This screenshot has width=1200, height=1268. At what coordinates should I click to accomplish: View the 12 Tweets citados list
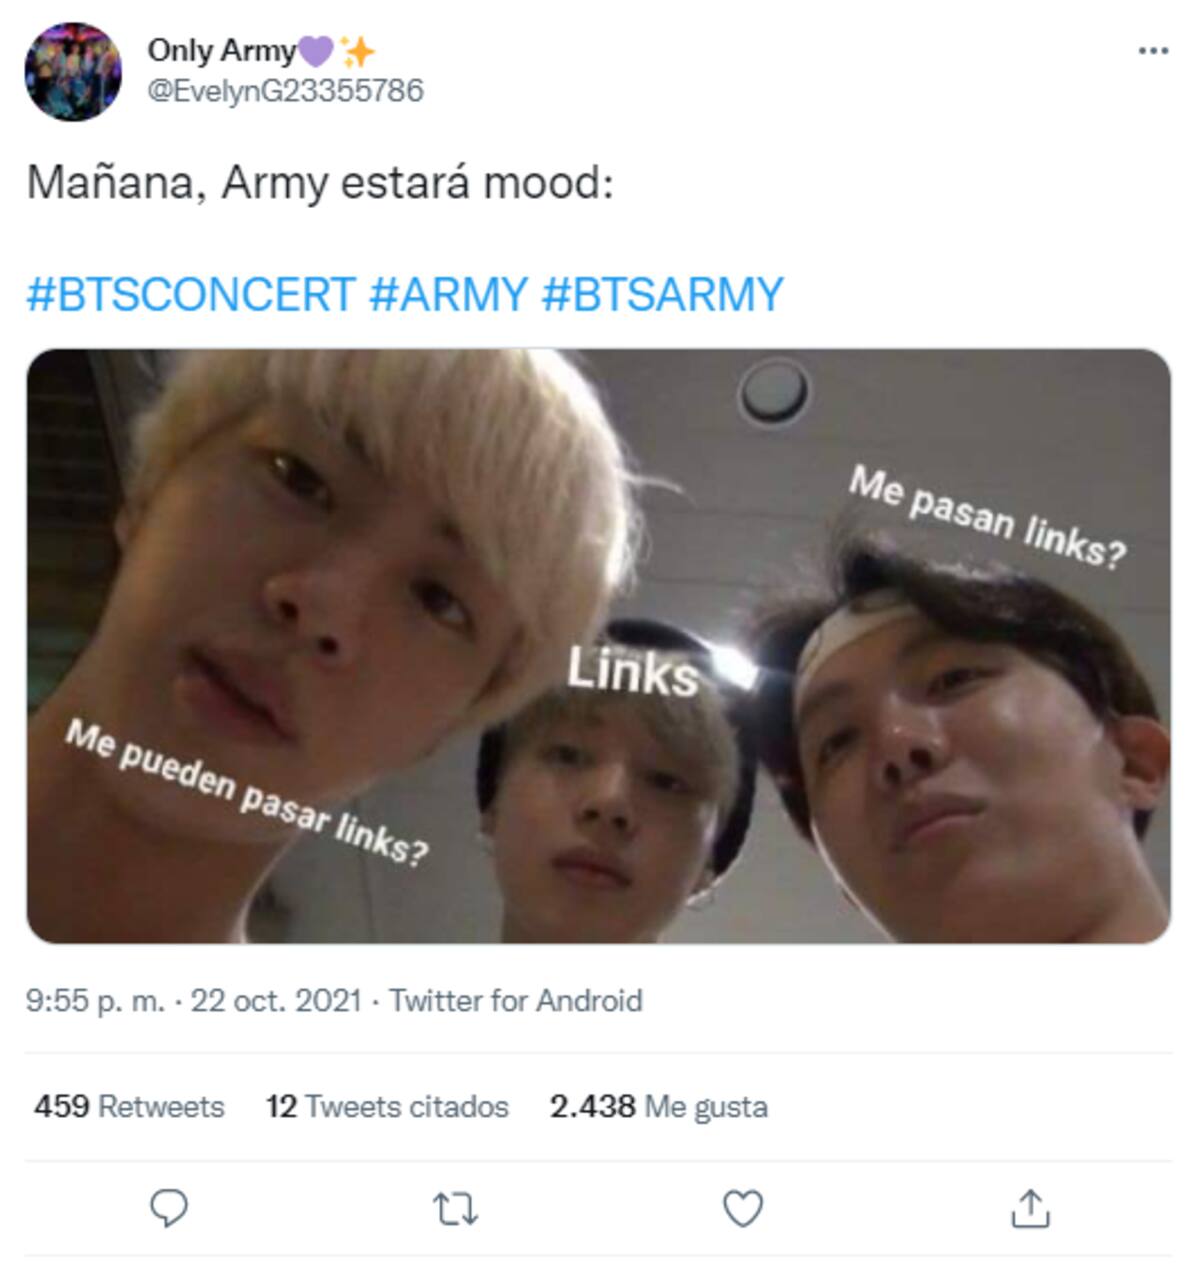[387, 1107]
